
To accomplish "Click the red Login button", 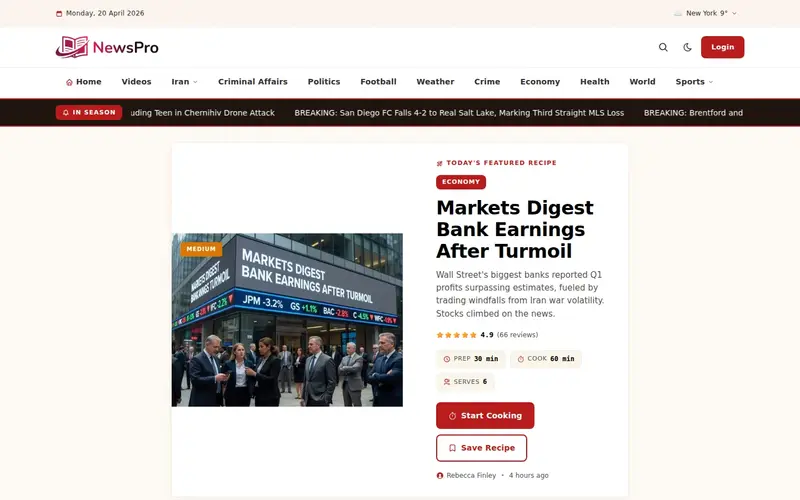I will [722, 47].
